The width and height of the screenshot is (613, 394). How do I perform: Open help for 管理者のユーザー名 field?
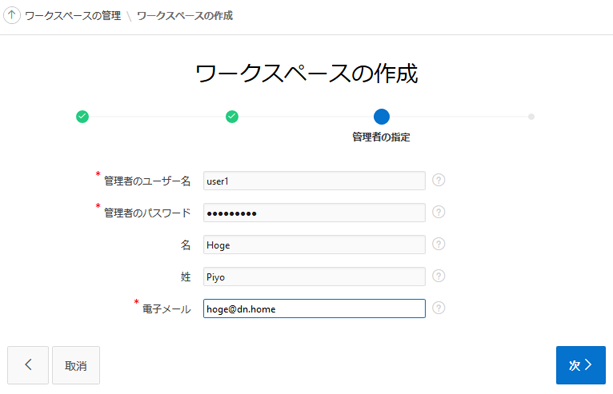point(439,180)
